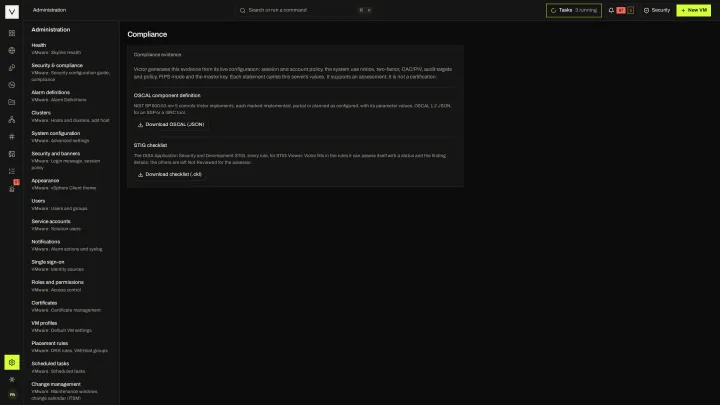Screen dimensions: 720x405
Task: Open the globe icon in the left rail
Action: click(12, 51)
